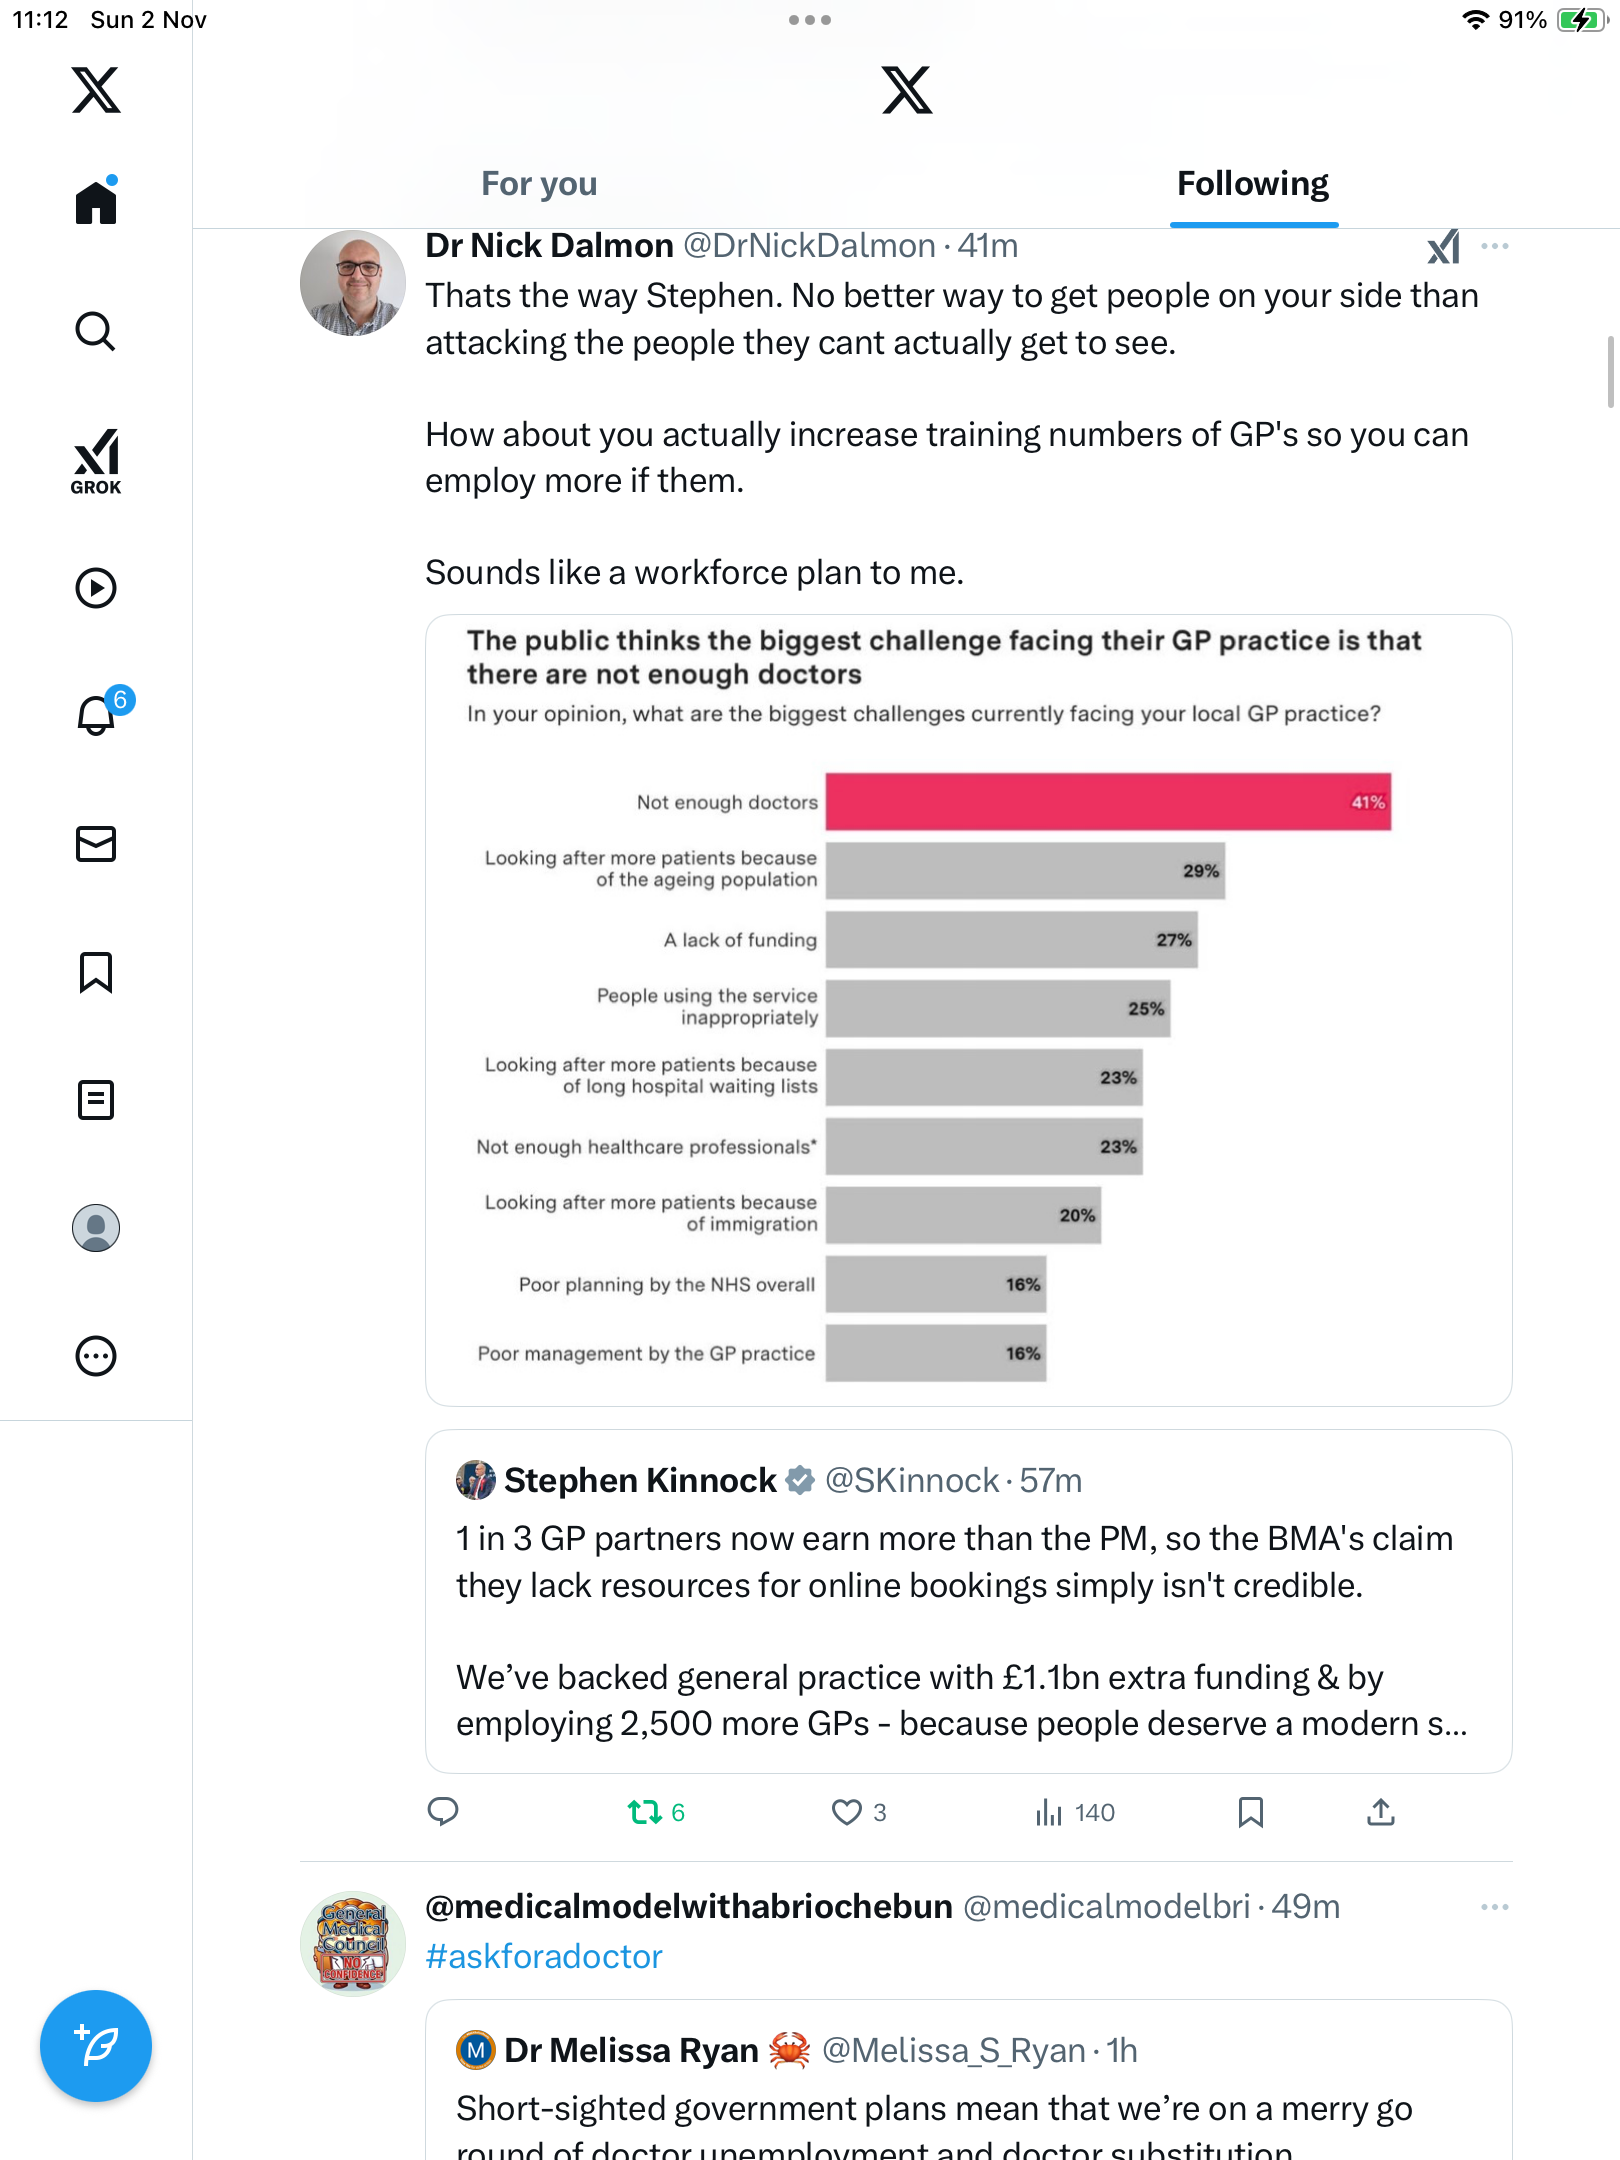Toggle repost on Dr Nick Dalmon's post
The image size is (1620, 2160).
click(x=645, y=1812)
